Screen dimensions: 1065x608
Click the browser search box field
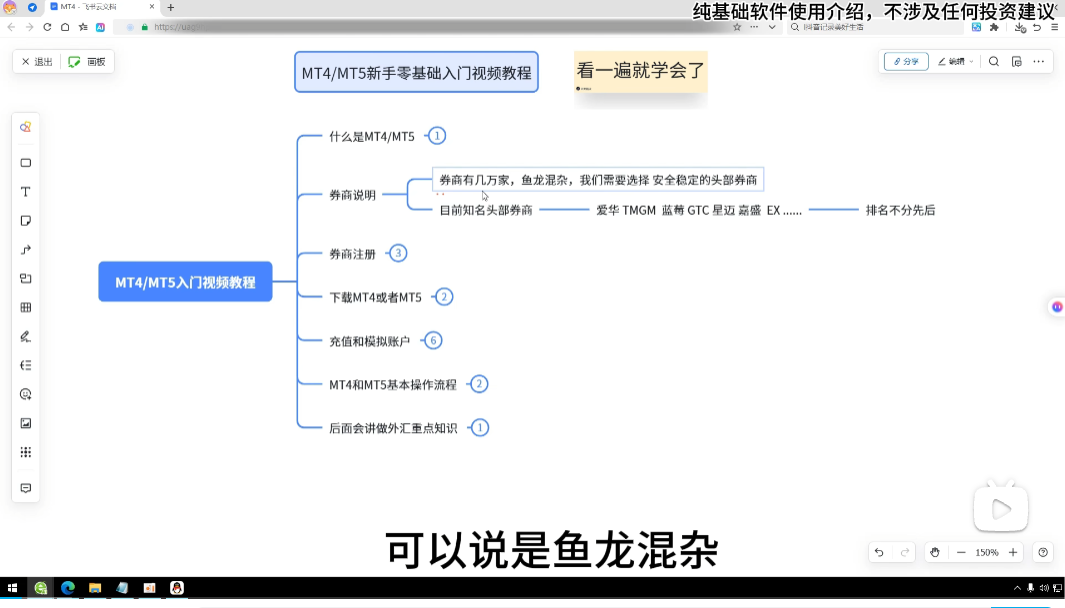click(x=876, y=27)
